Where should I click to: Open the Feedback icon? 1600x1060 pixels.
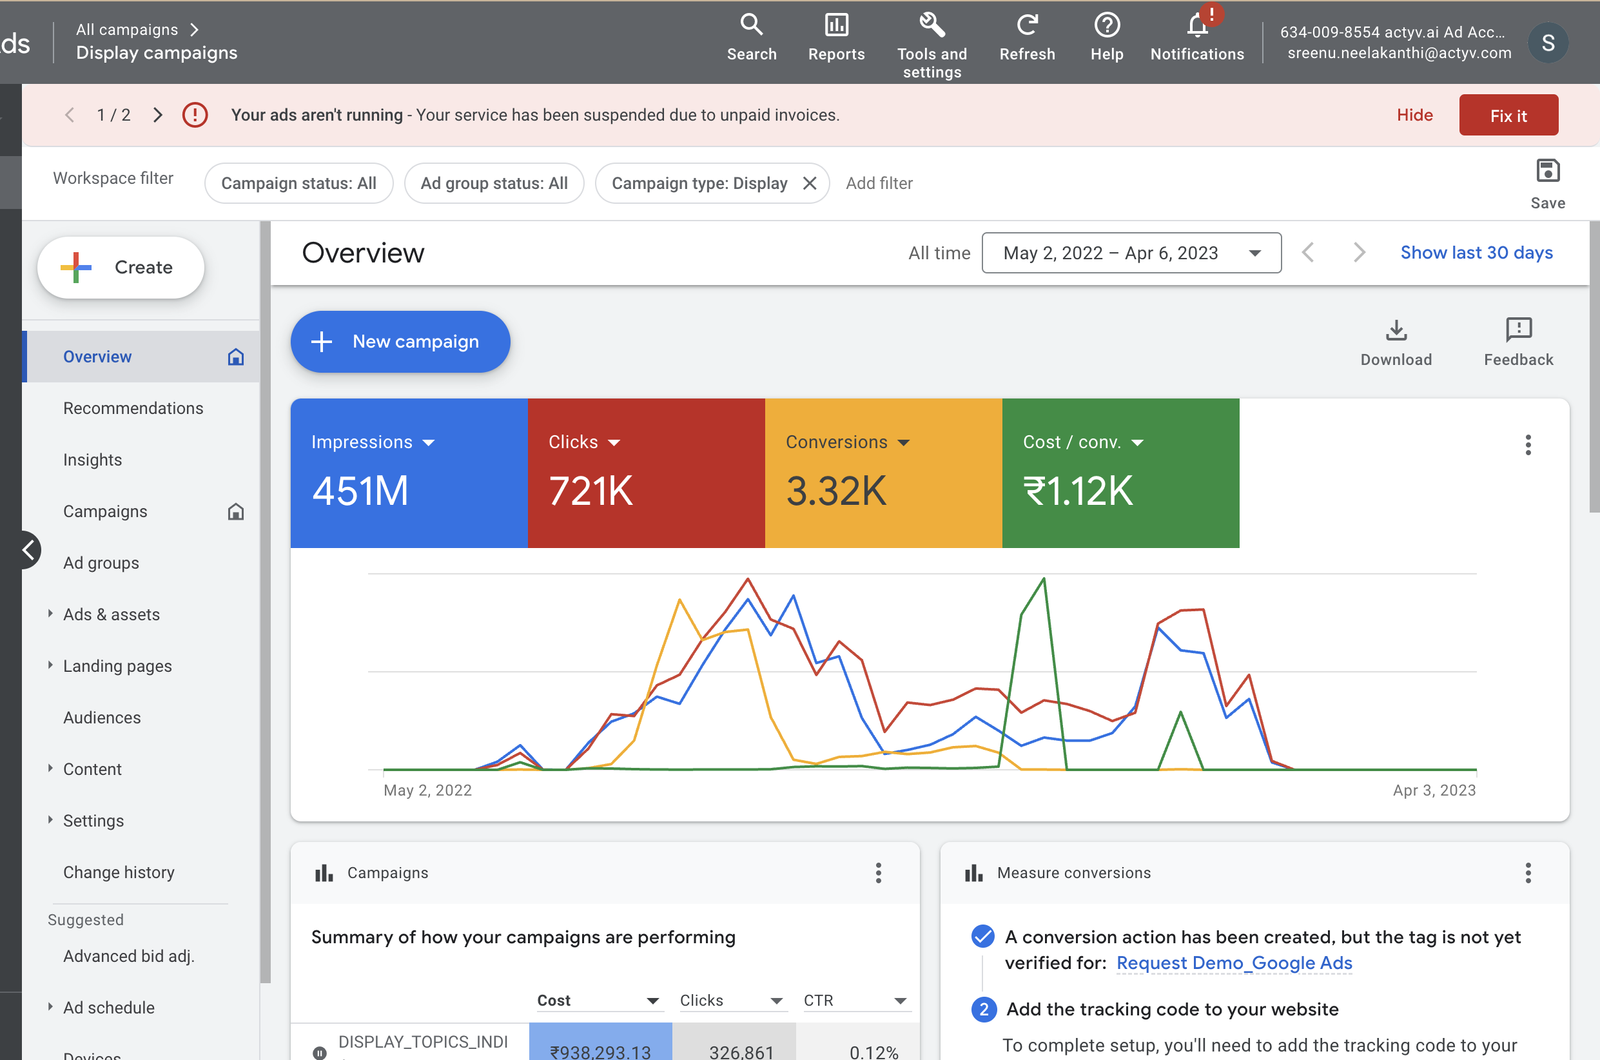coord(1518,342)
